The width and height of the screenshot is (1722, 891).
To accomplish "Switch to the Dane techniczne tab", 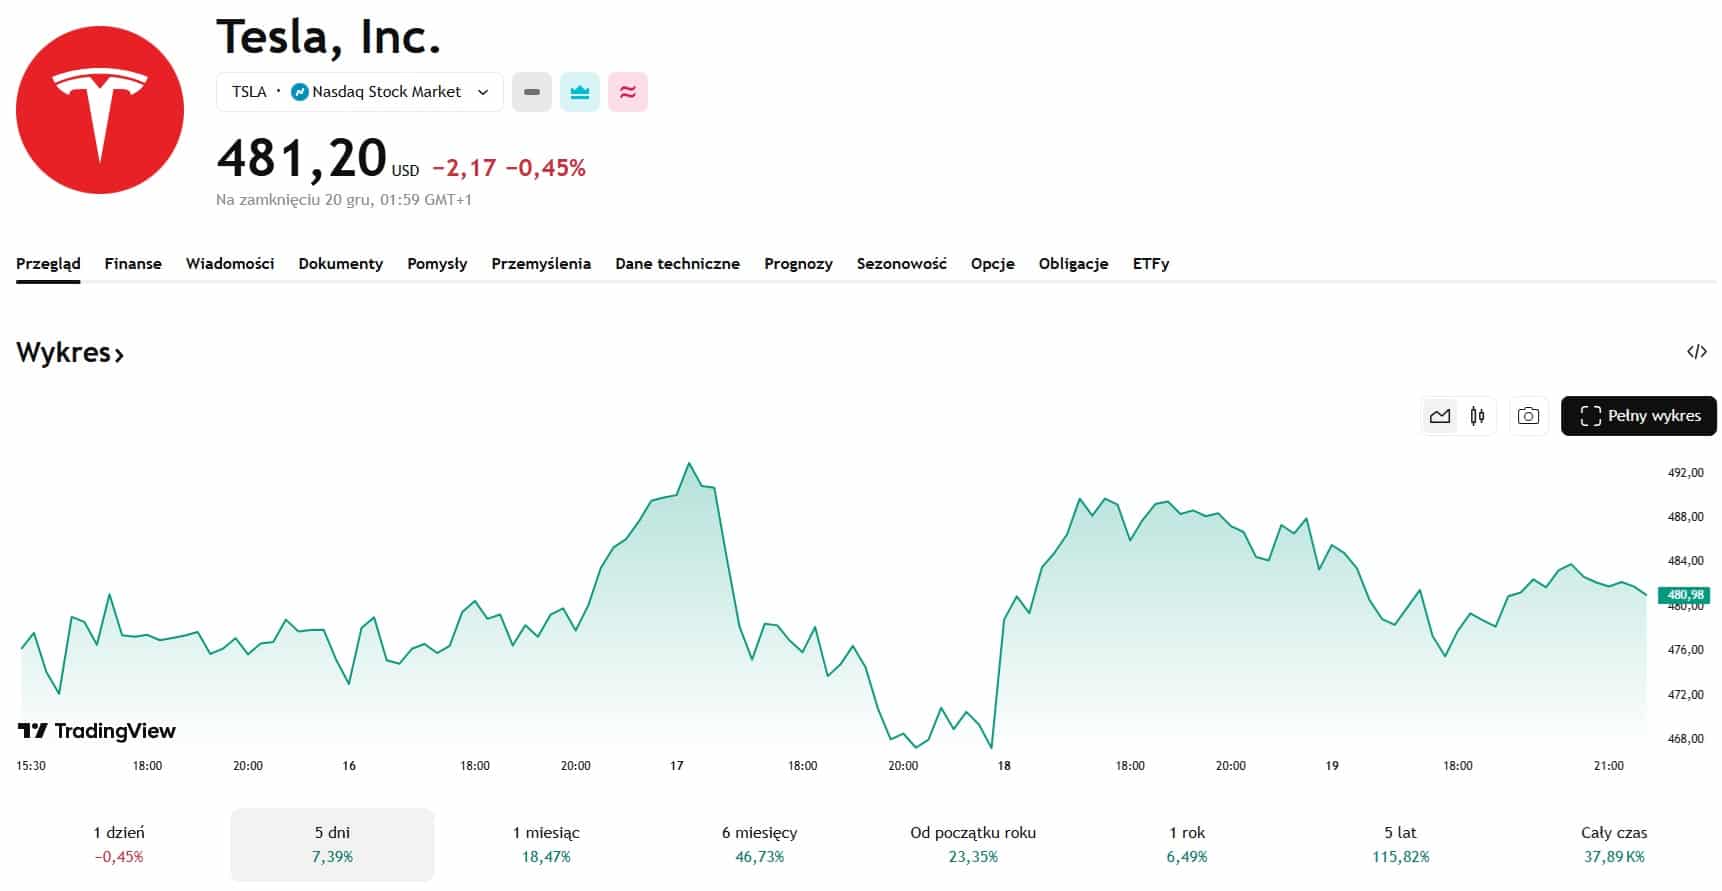I will 677,264.
